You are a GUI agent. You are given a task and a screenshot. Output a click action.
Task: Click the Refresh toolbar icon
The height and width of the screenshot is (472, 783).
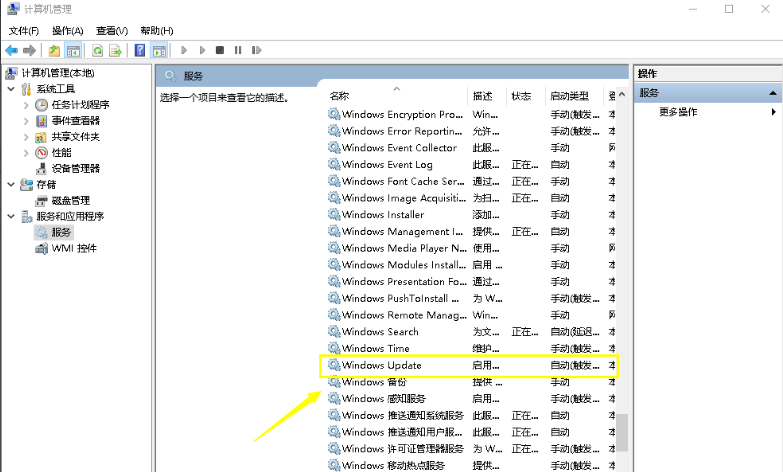[x=98, y=50]
